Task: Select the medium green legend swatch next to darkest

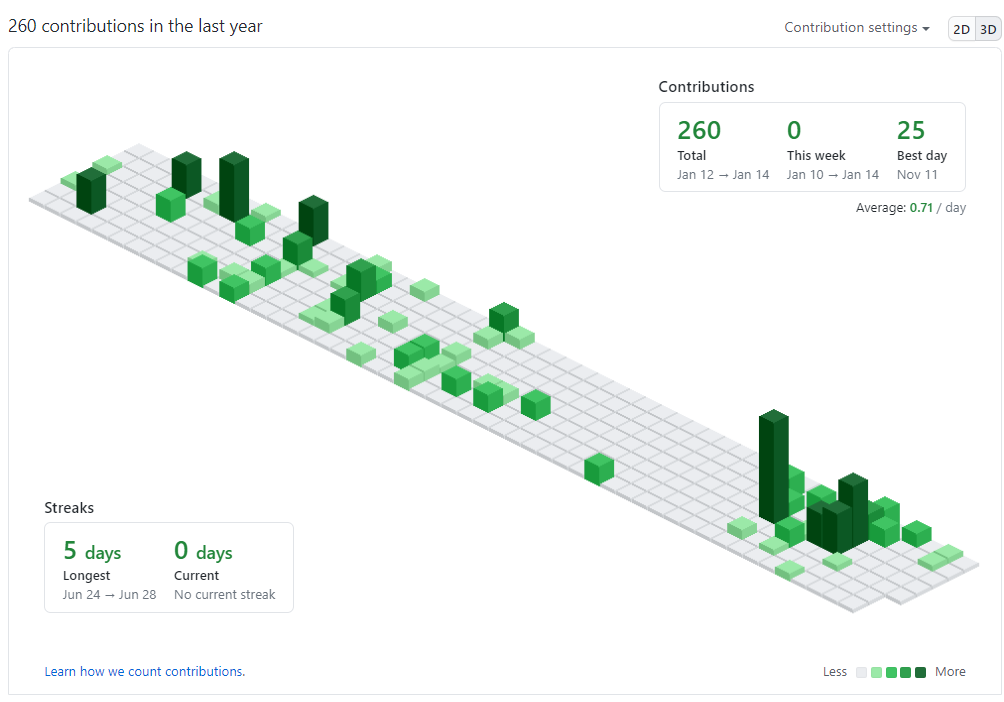Action: pyautogui.click(x=905, y=673)
